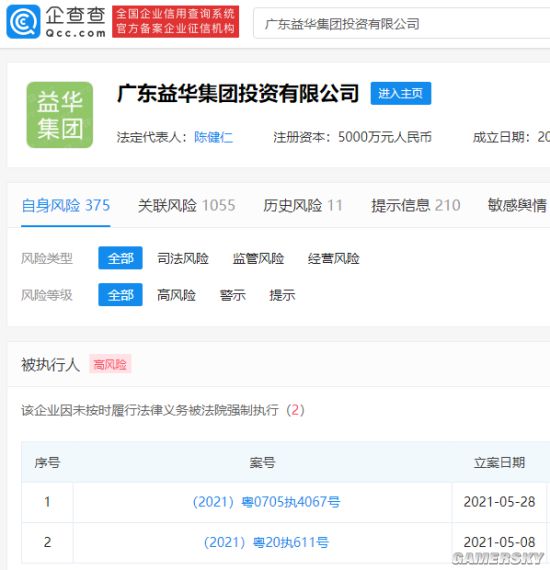Click the date 2021-05-08 cell

click(499, 542)
